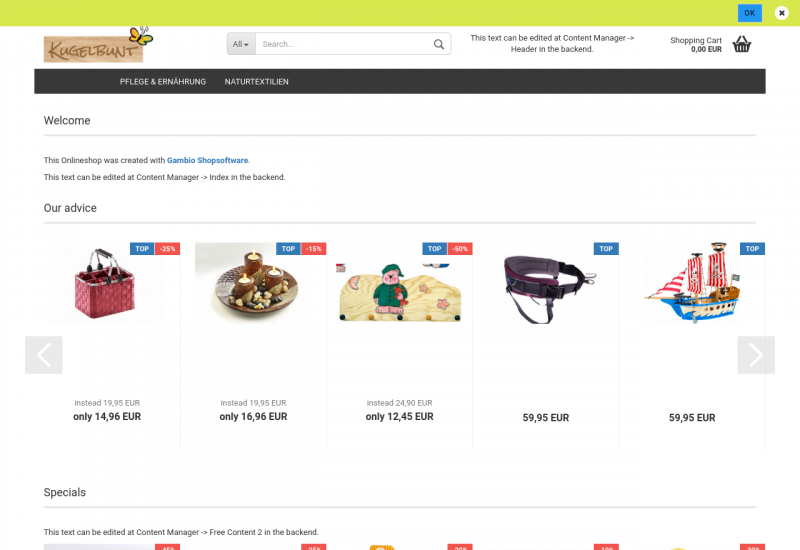
Task: Click the blue OK button
Action: (x=749, y=13)
